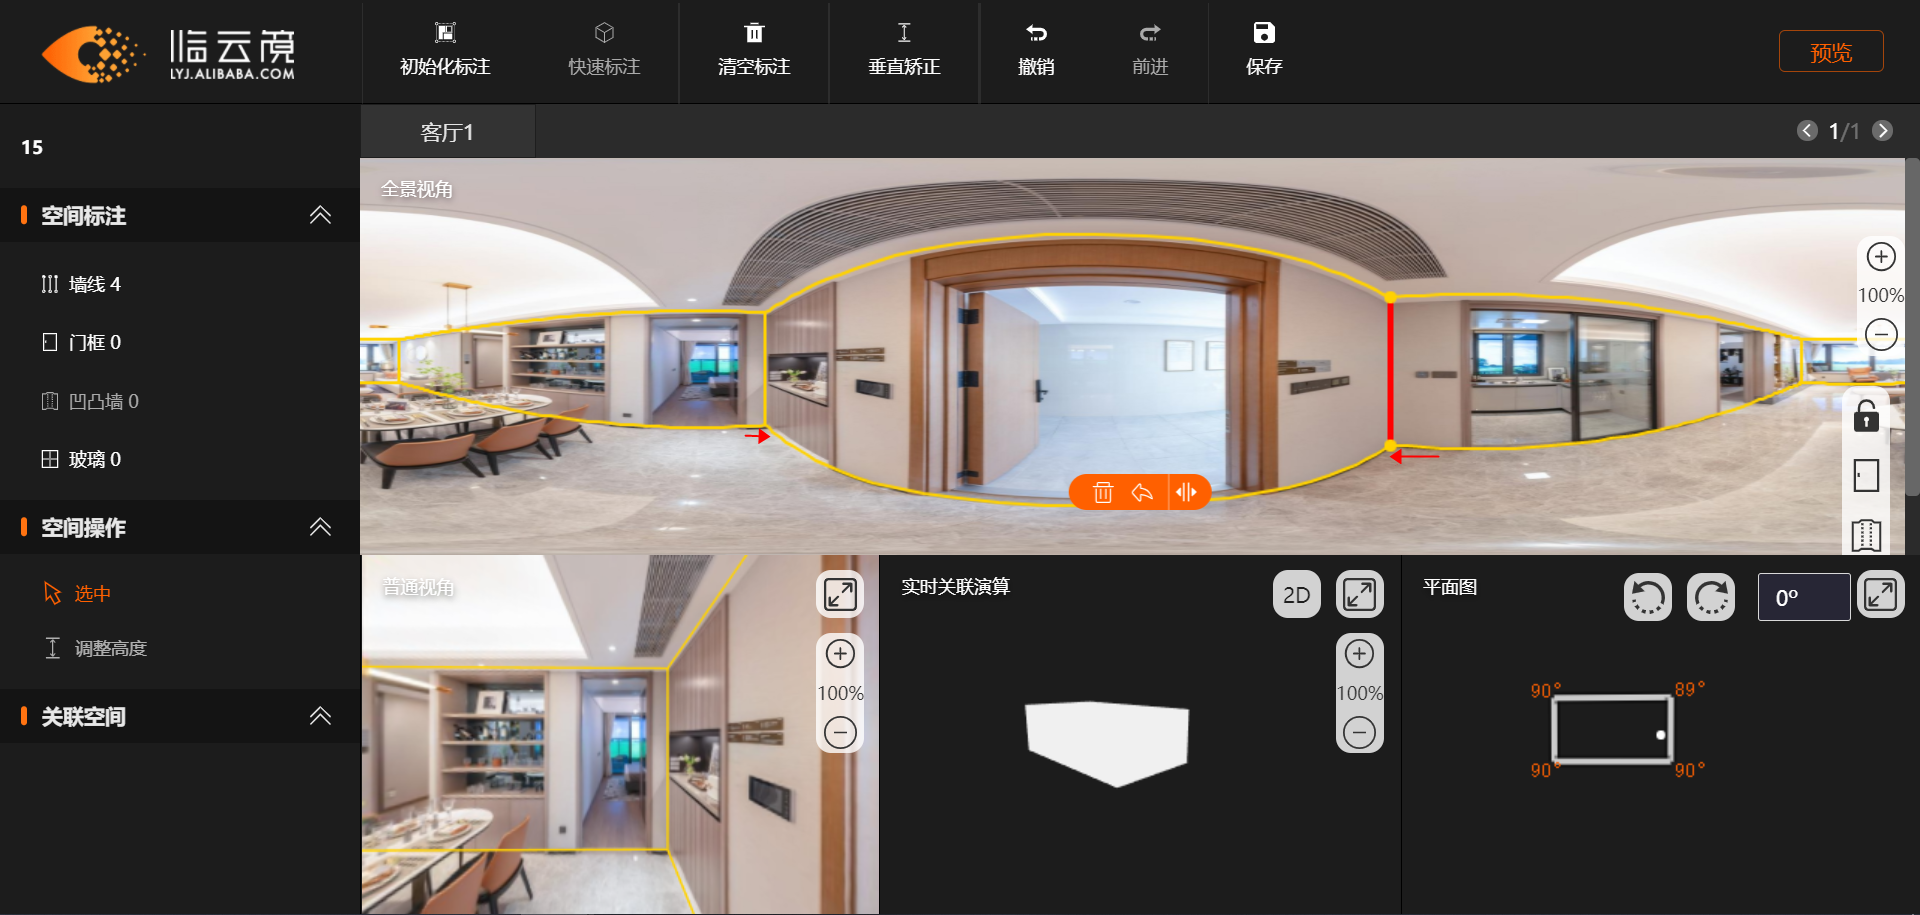
Task: Click the 清空标注 trash icon
Action: click(x=754, y=33)
